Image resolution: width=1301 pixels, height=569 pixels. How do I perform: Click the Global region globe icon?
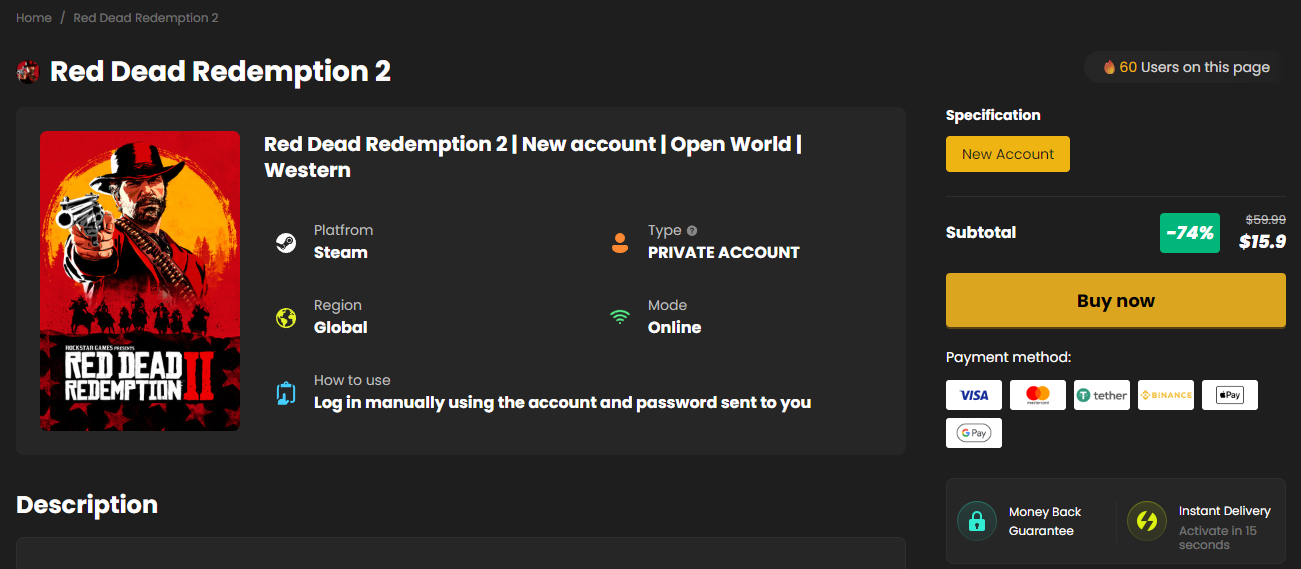pyautogui.click(x=286, y=318)
